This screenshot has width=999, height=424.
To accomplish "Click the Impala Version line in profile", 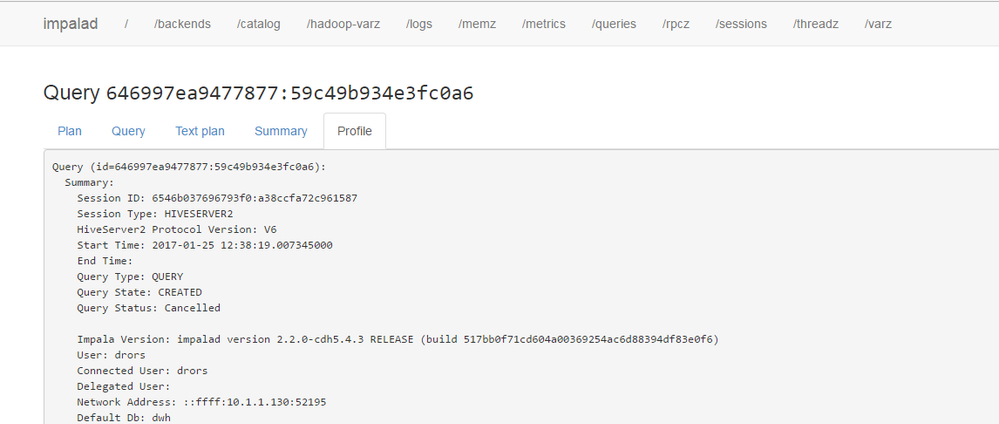I will point(397,339).
